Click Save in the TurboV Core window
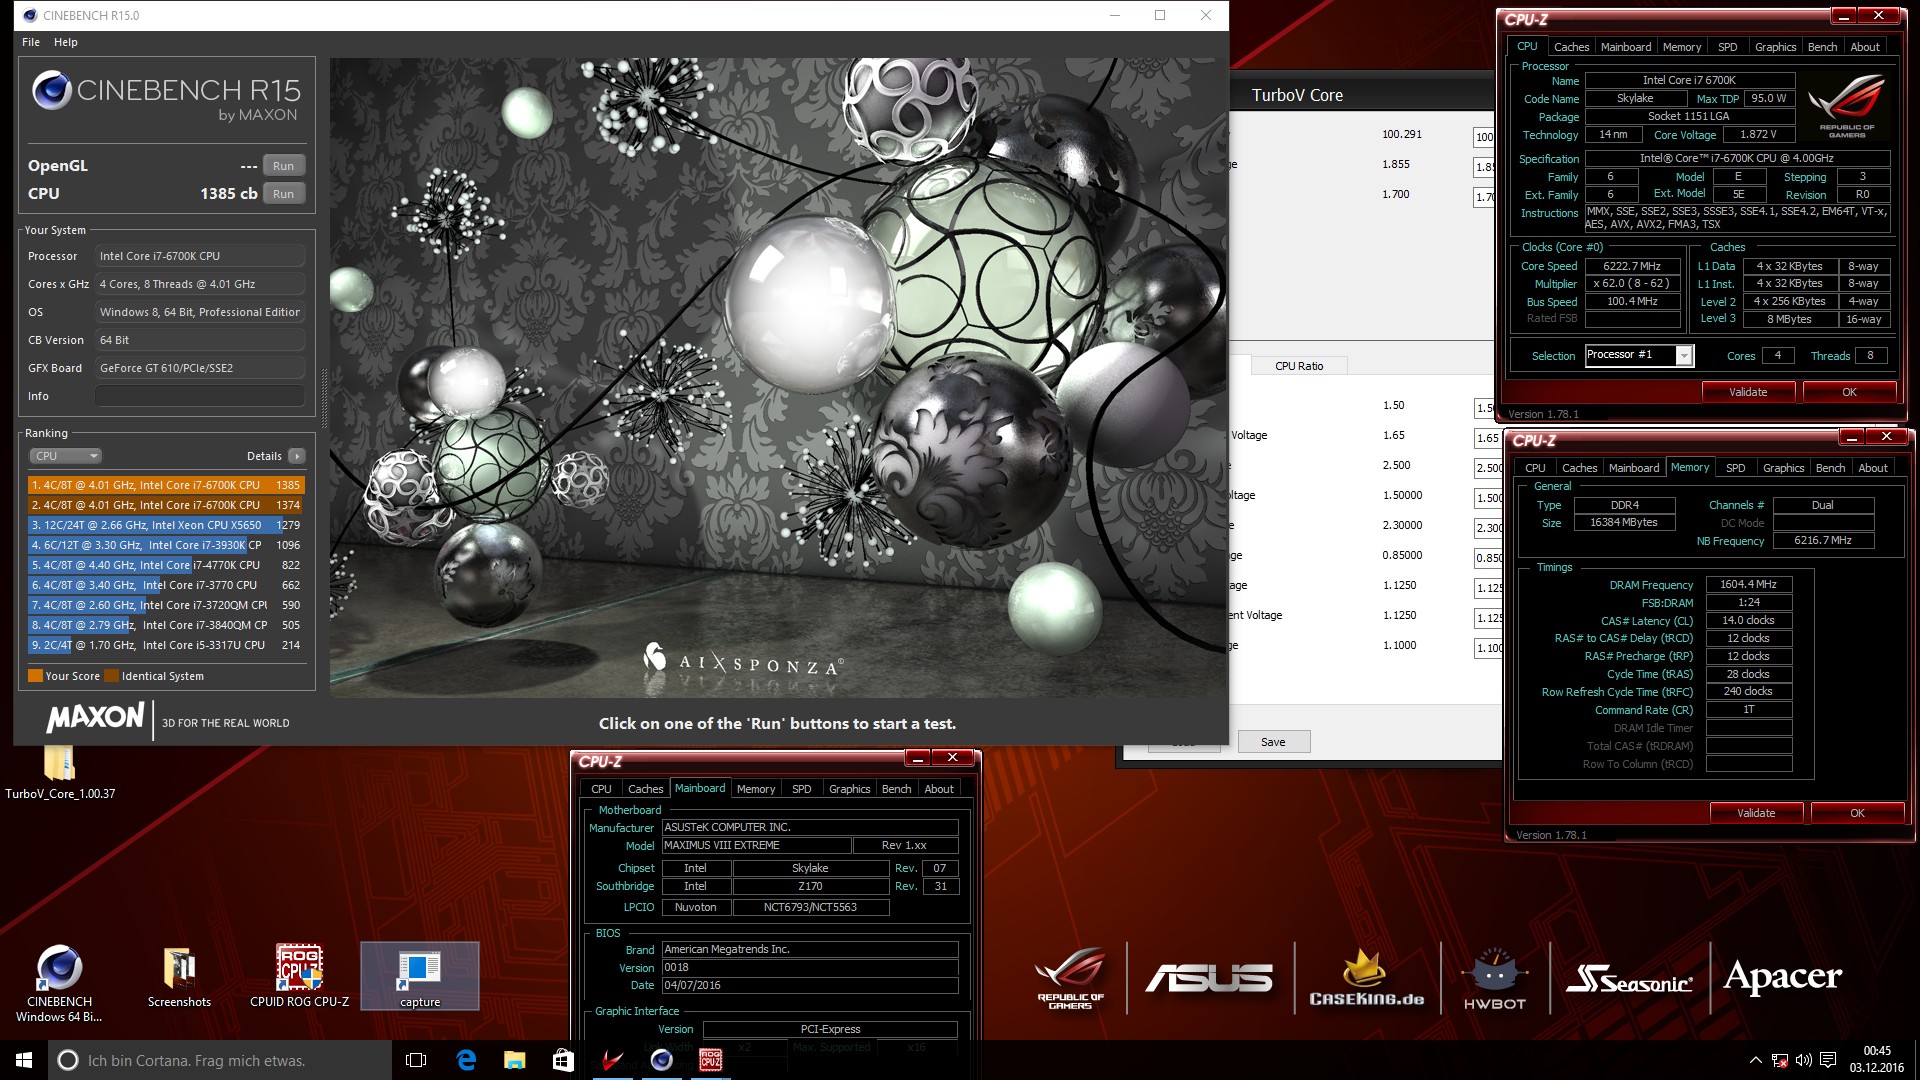This screenshot has height=1080, width=1920. [1273, 742]
